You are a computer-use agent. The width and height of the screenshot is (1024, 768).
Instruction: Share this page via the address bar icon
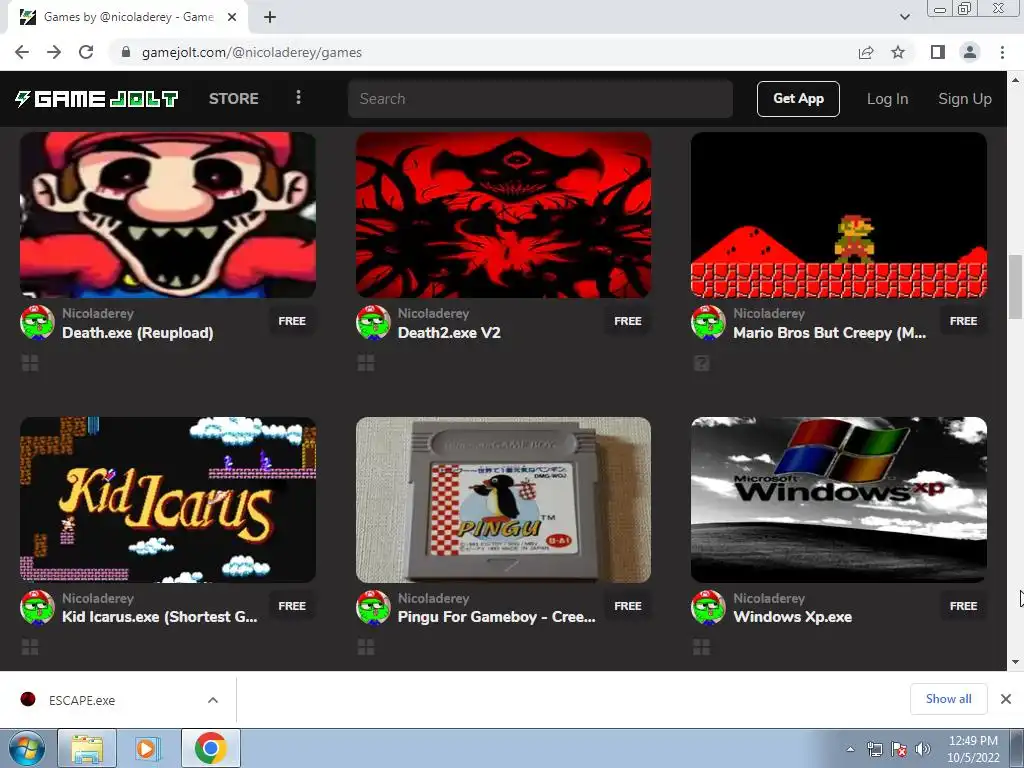[x=866, y=52]
